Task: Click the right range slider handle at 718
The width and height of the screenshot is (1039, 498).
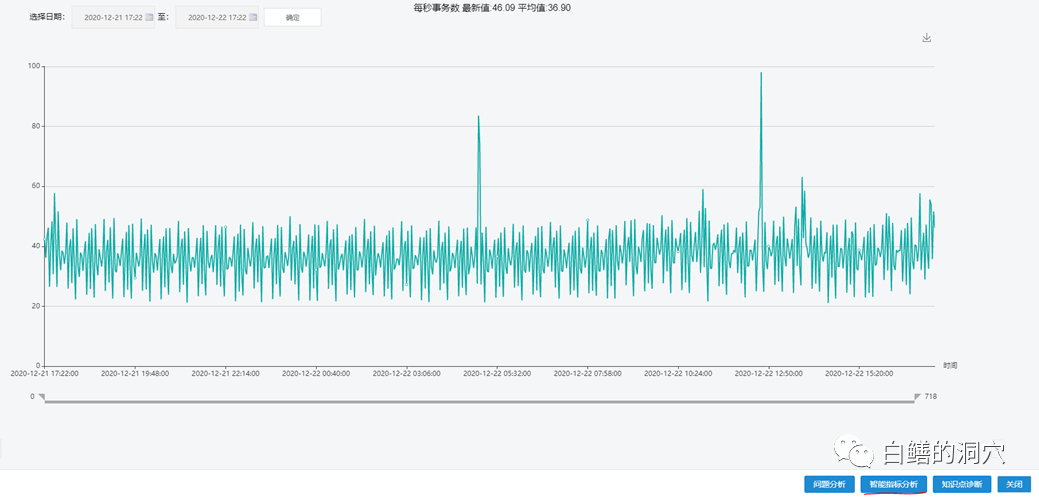Action: tap(916, 397)
